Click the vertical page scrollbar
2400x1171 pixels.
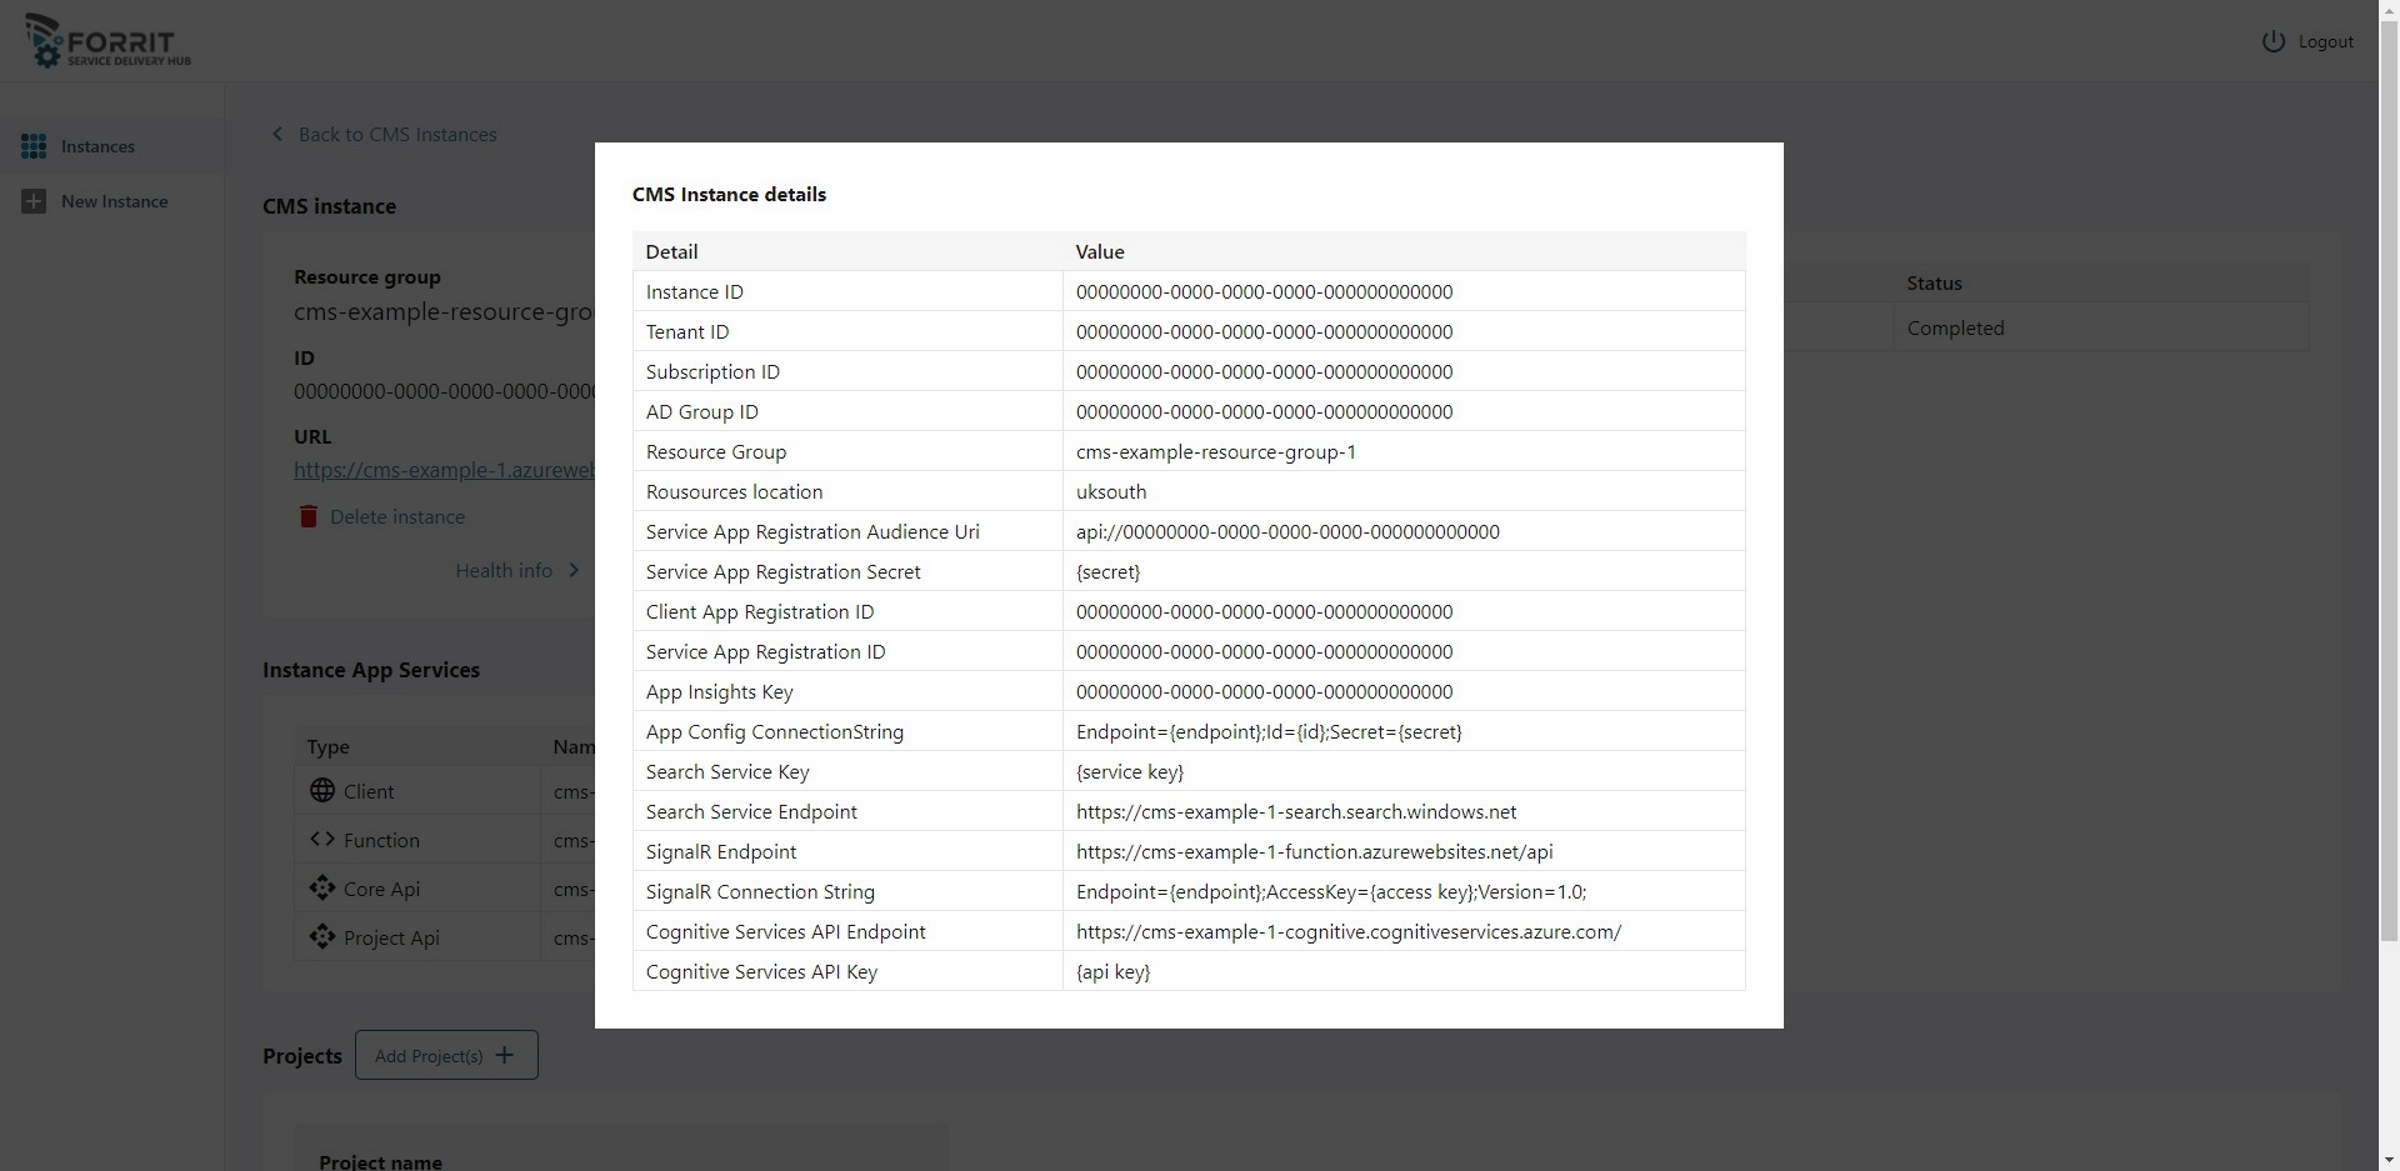pos(2388,500)
